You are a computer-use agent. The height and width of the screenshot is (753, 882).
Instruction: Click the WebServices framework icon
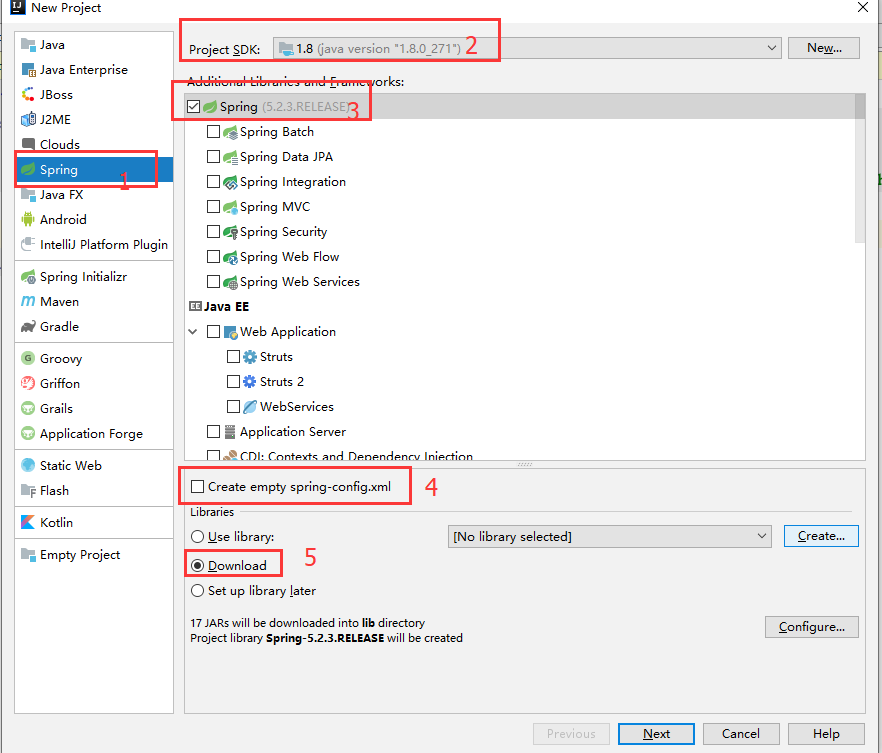250,407
